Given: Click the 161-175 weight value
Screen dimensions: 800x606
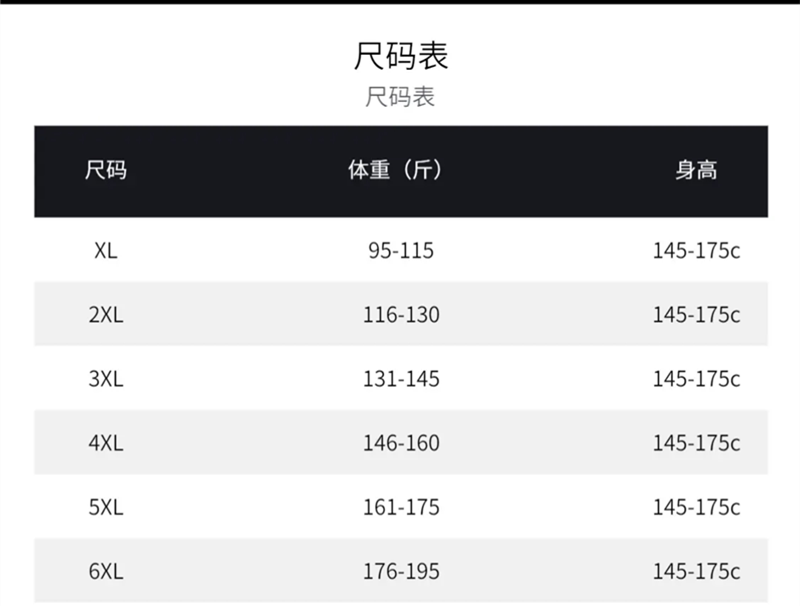Looking at the screenshot, I should 401,507.
